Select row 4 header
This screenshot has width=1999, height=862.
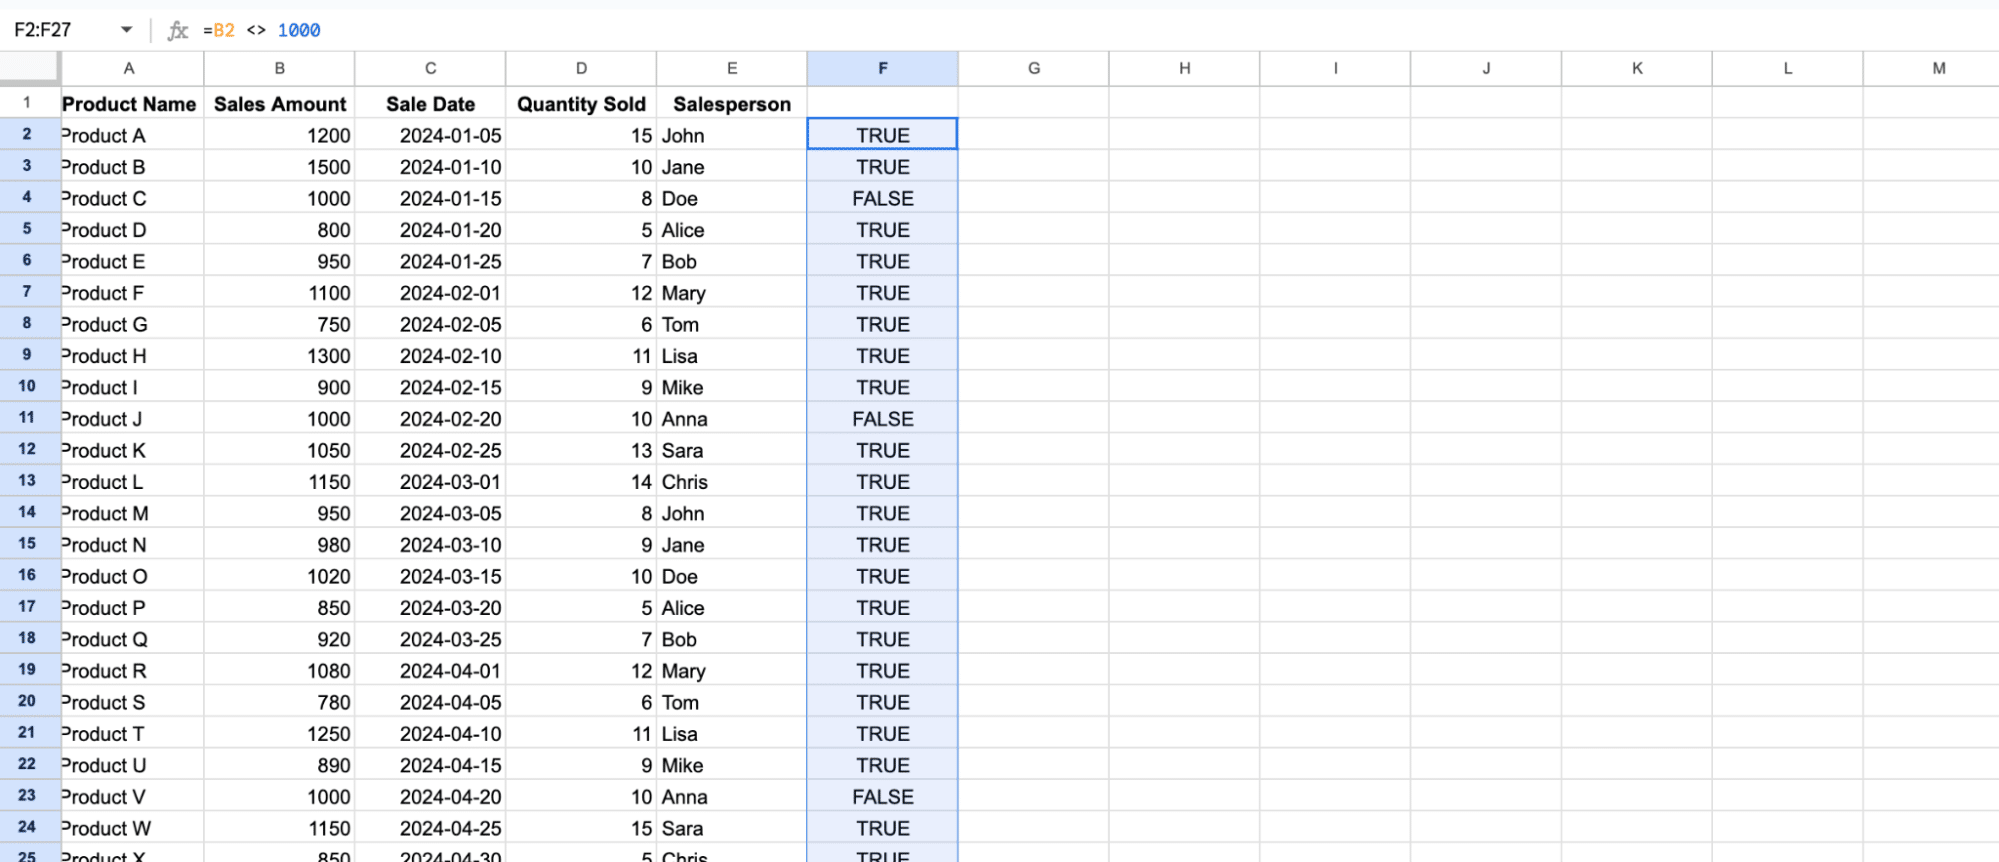point(28,197)
